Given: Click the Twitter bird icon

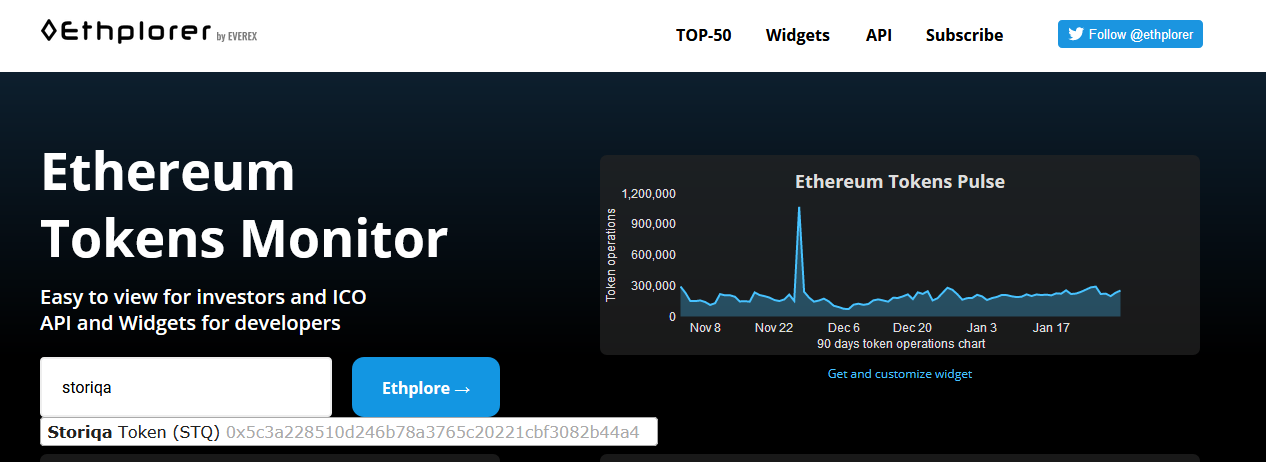Looking at the screenshot, I should pos(1076,34).
